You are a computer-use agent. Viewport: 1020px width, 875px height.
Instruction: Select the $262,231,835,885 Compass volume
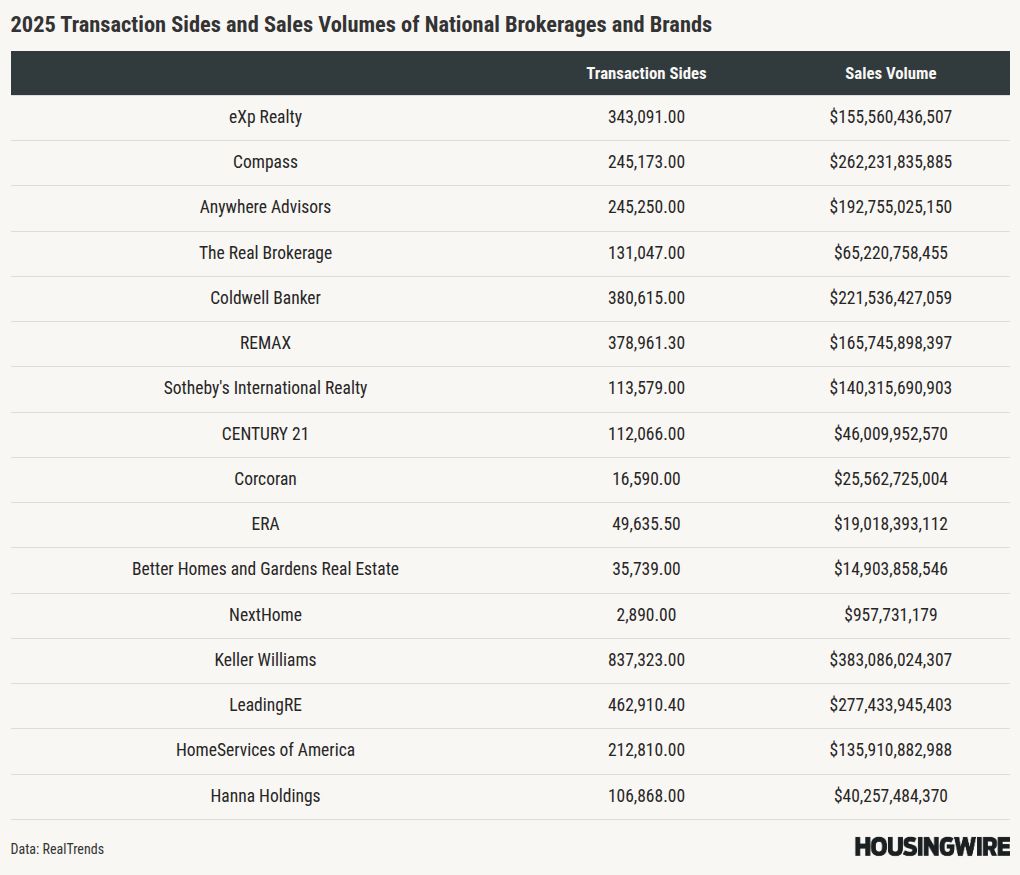tap(890, 162)
